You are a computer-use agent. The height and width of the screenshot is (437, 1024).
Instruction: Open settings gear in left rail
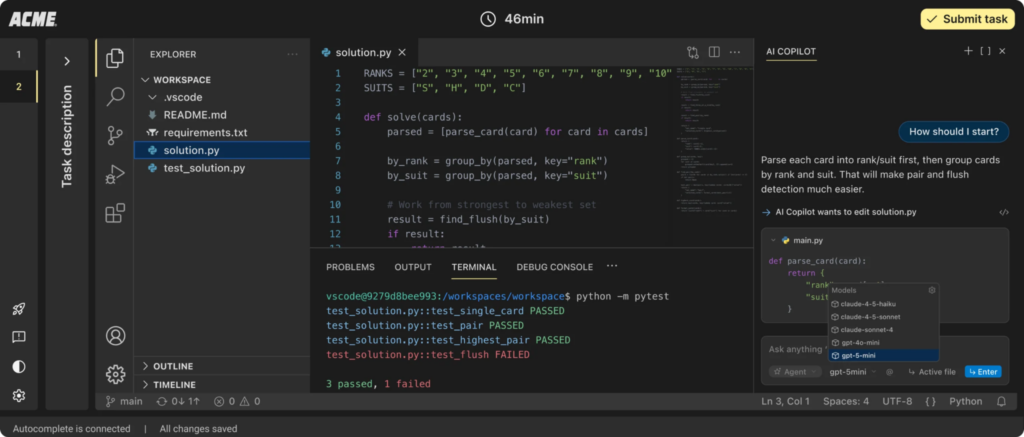point(19,395)
